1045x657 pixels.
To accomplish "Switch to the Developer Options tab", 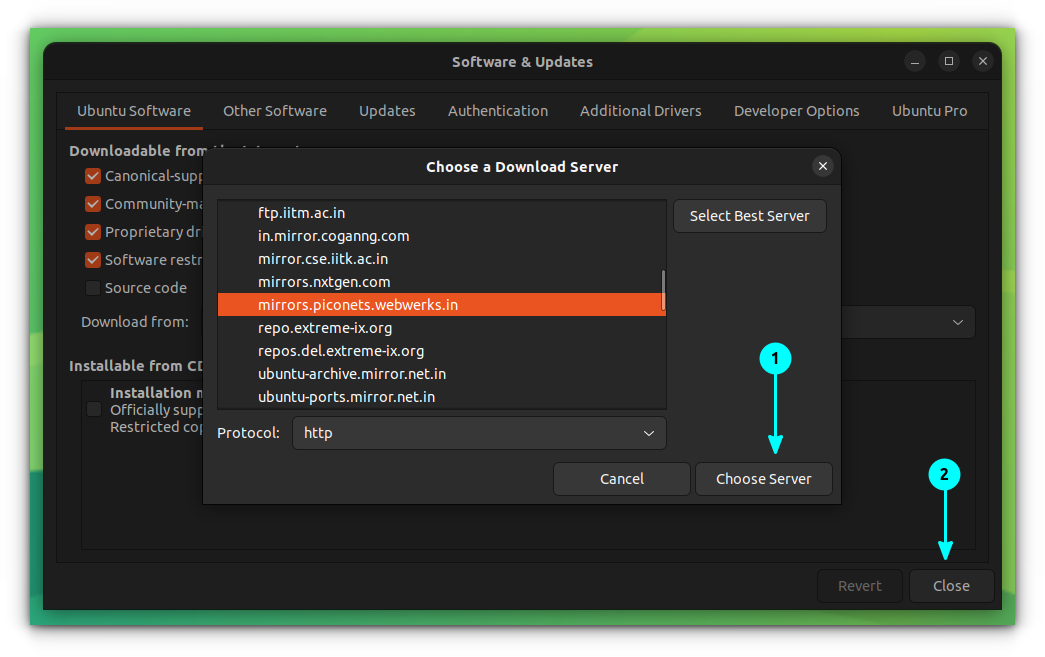I will pos(796,111).
